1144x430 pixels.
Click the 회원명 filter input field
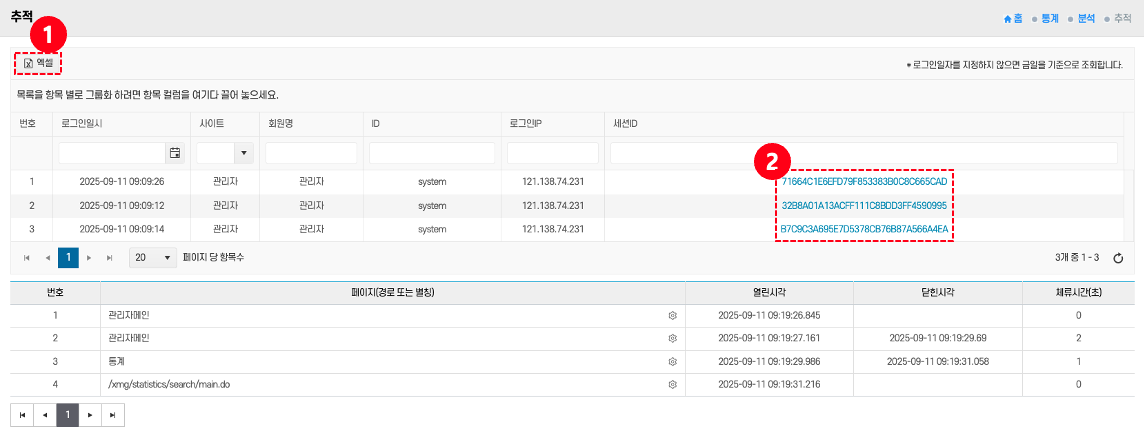click(310, 153)
